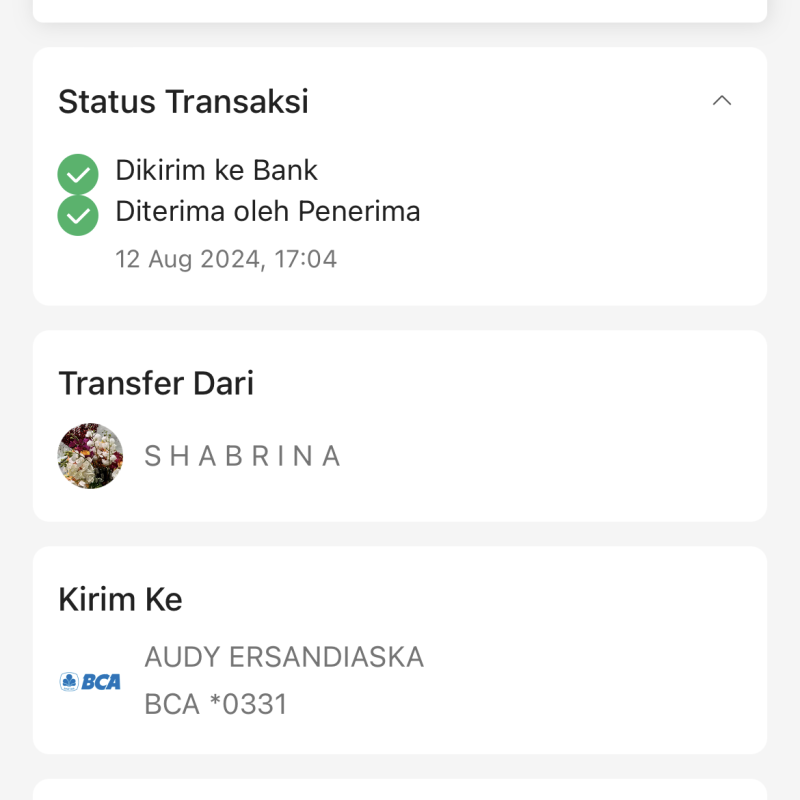Tap the sender name SHABRINA
The height and width of the screenshot is (800, 800).
(242, 456)
